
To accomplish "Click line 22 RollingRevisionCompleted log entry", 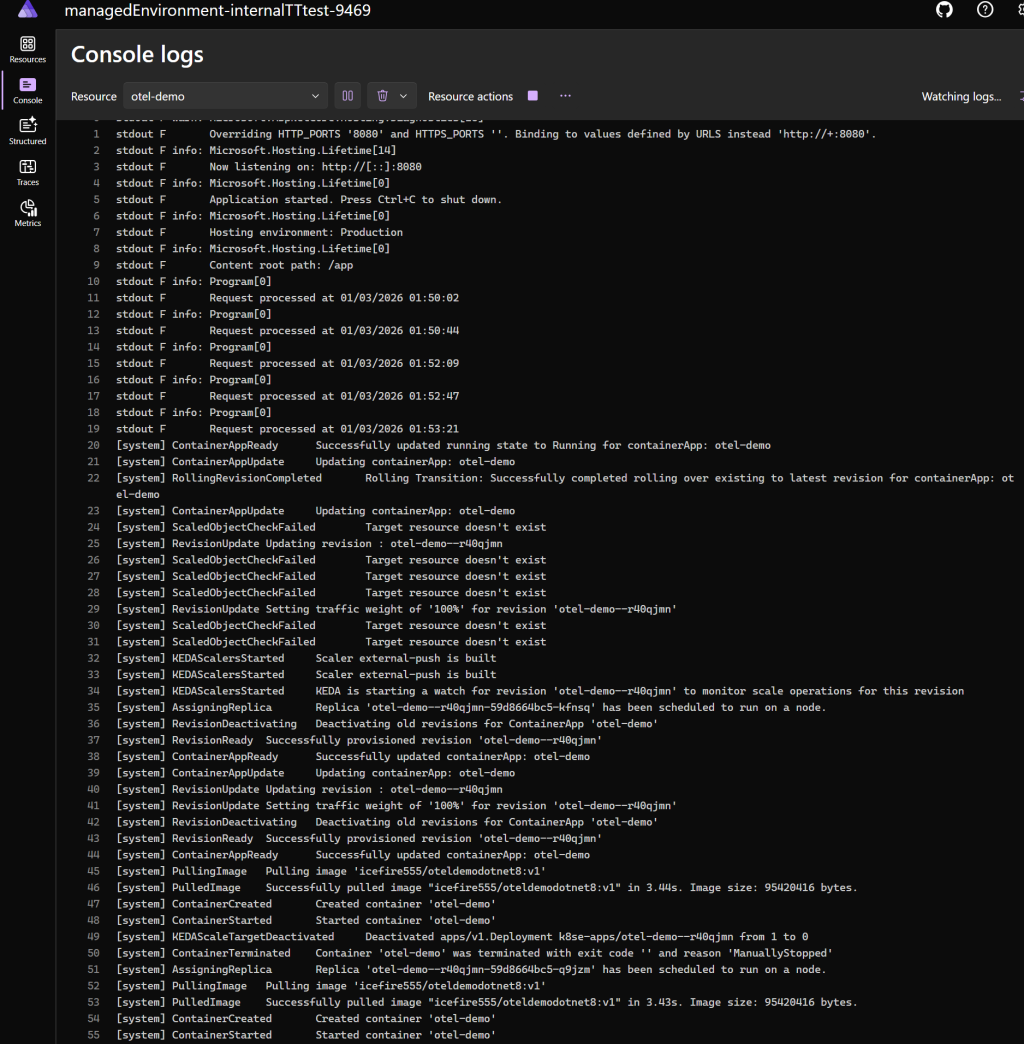I will [565, 486].
